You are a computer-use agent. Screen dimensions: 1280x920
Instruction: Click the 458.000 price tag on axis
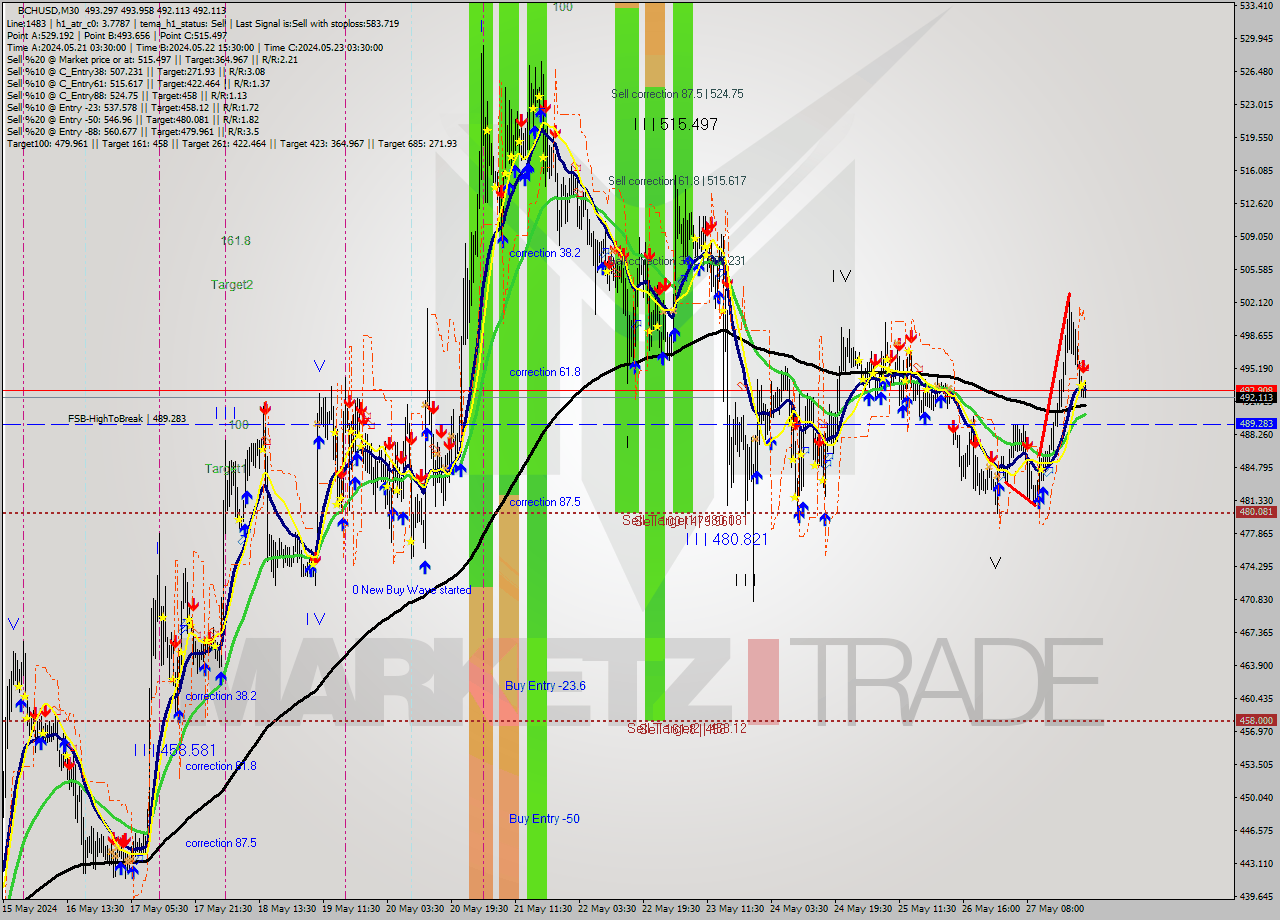[1256, 720]
